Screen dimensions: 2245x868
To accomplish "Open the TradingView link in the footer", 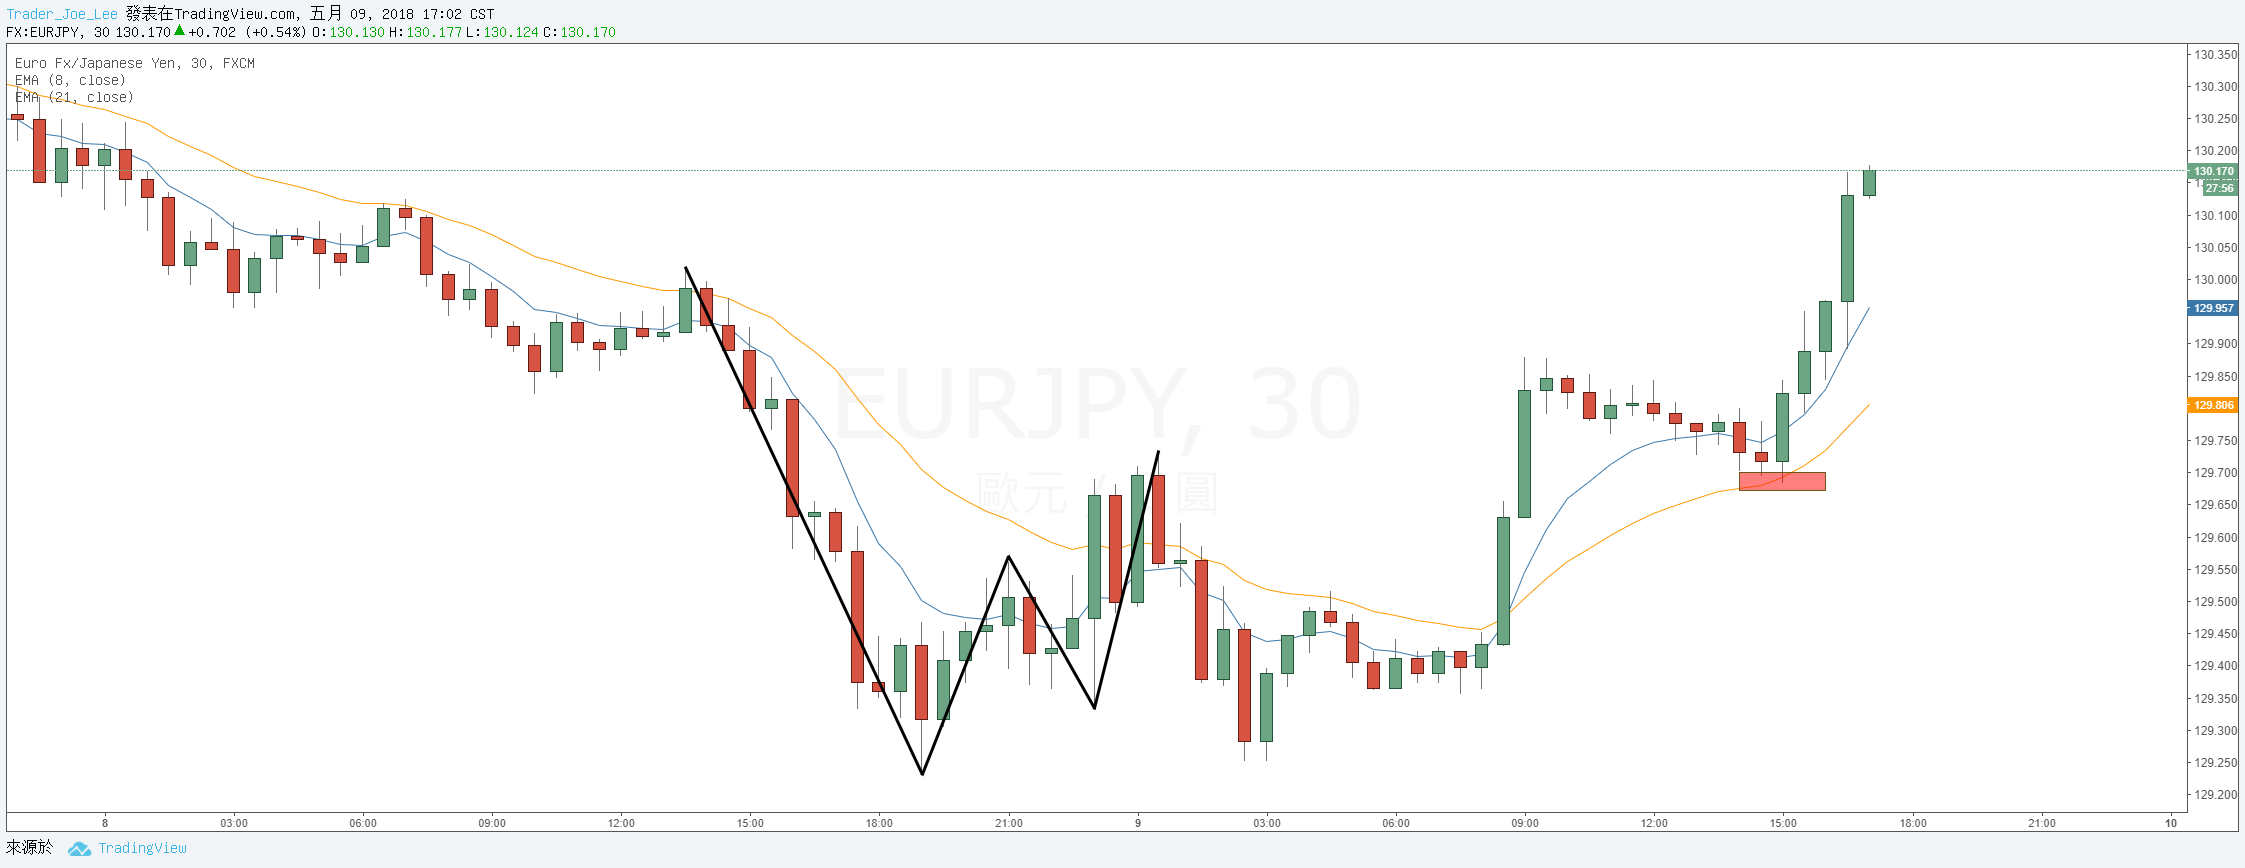I will (x=142, y=848).
